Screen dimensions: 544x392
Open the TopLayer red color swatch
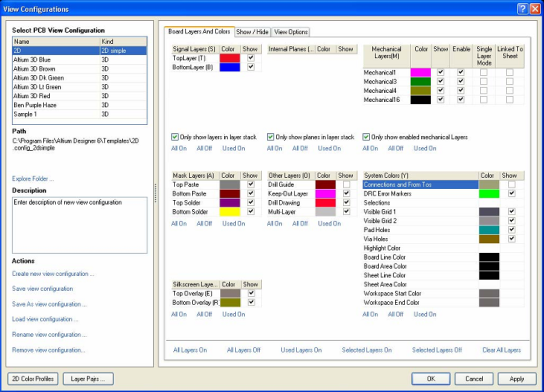tap(230, 58)
